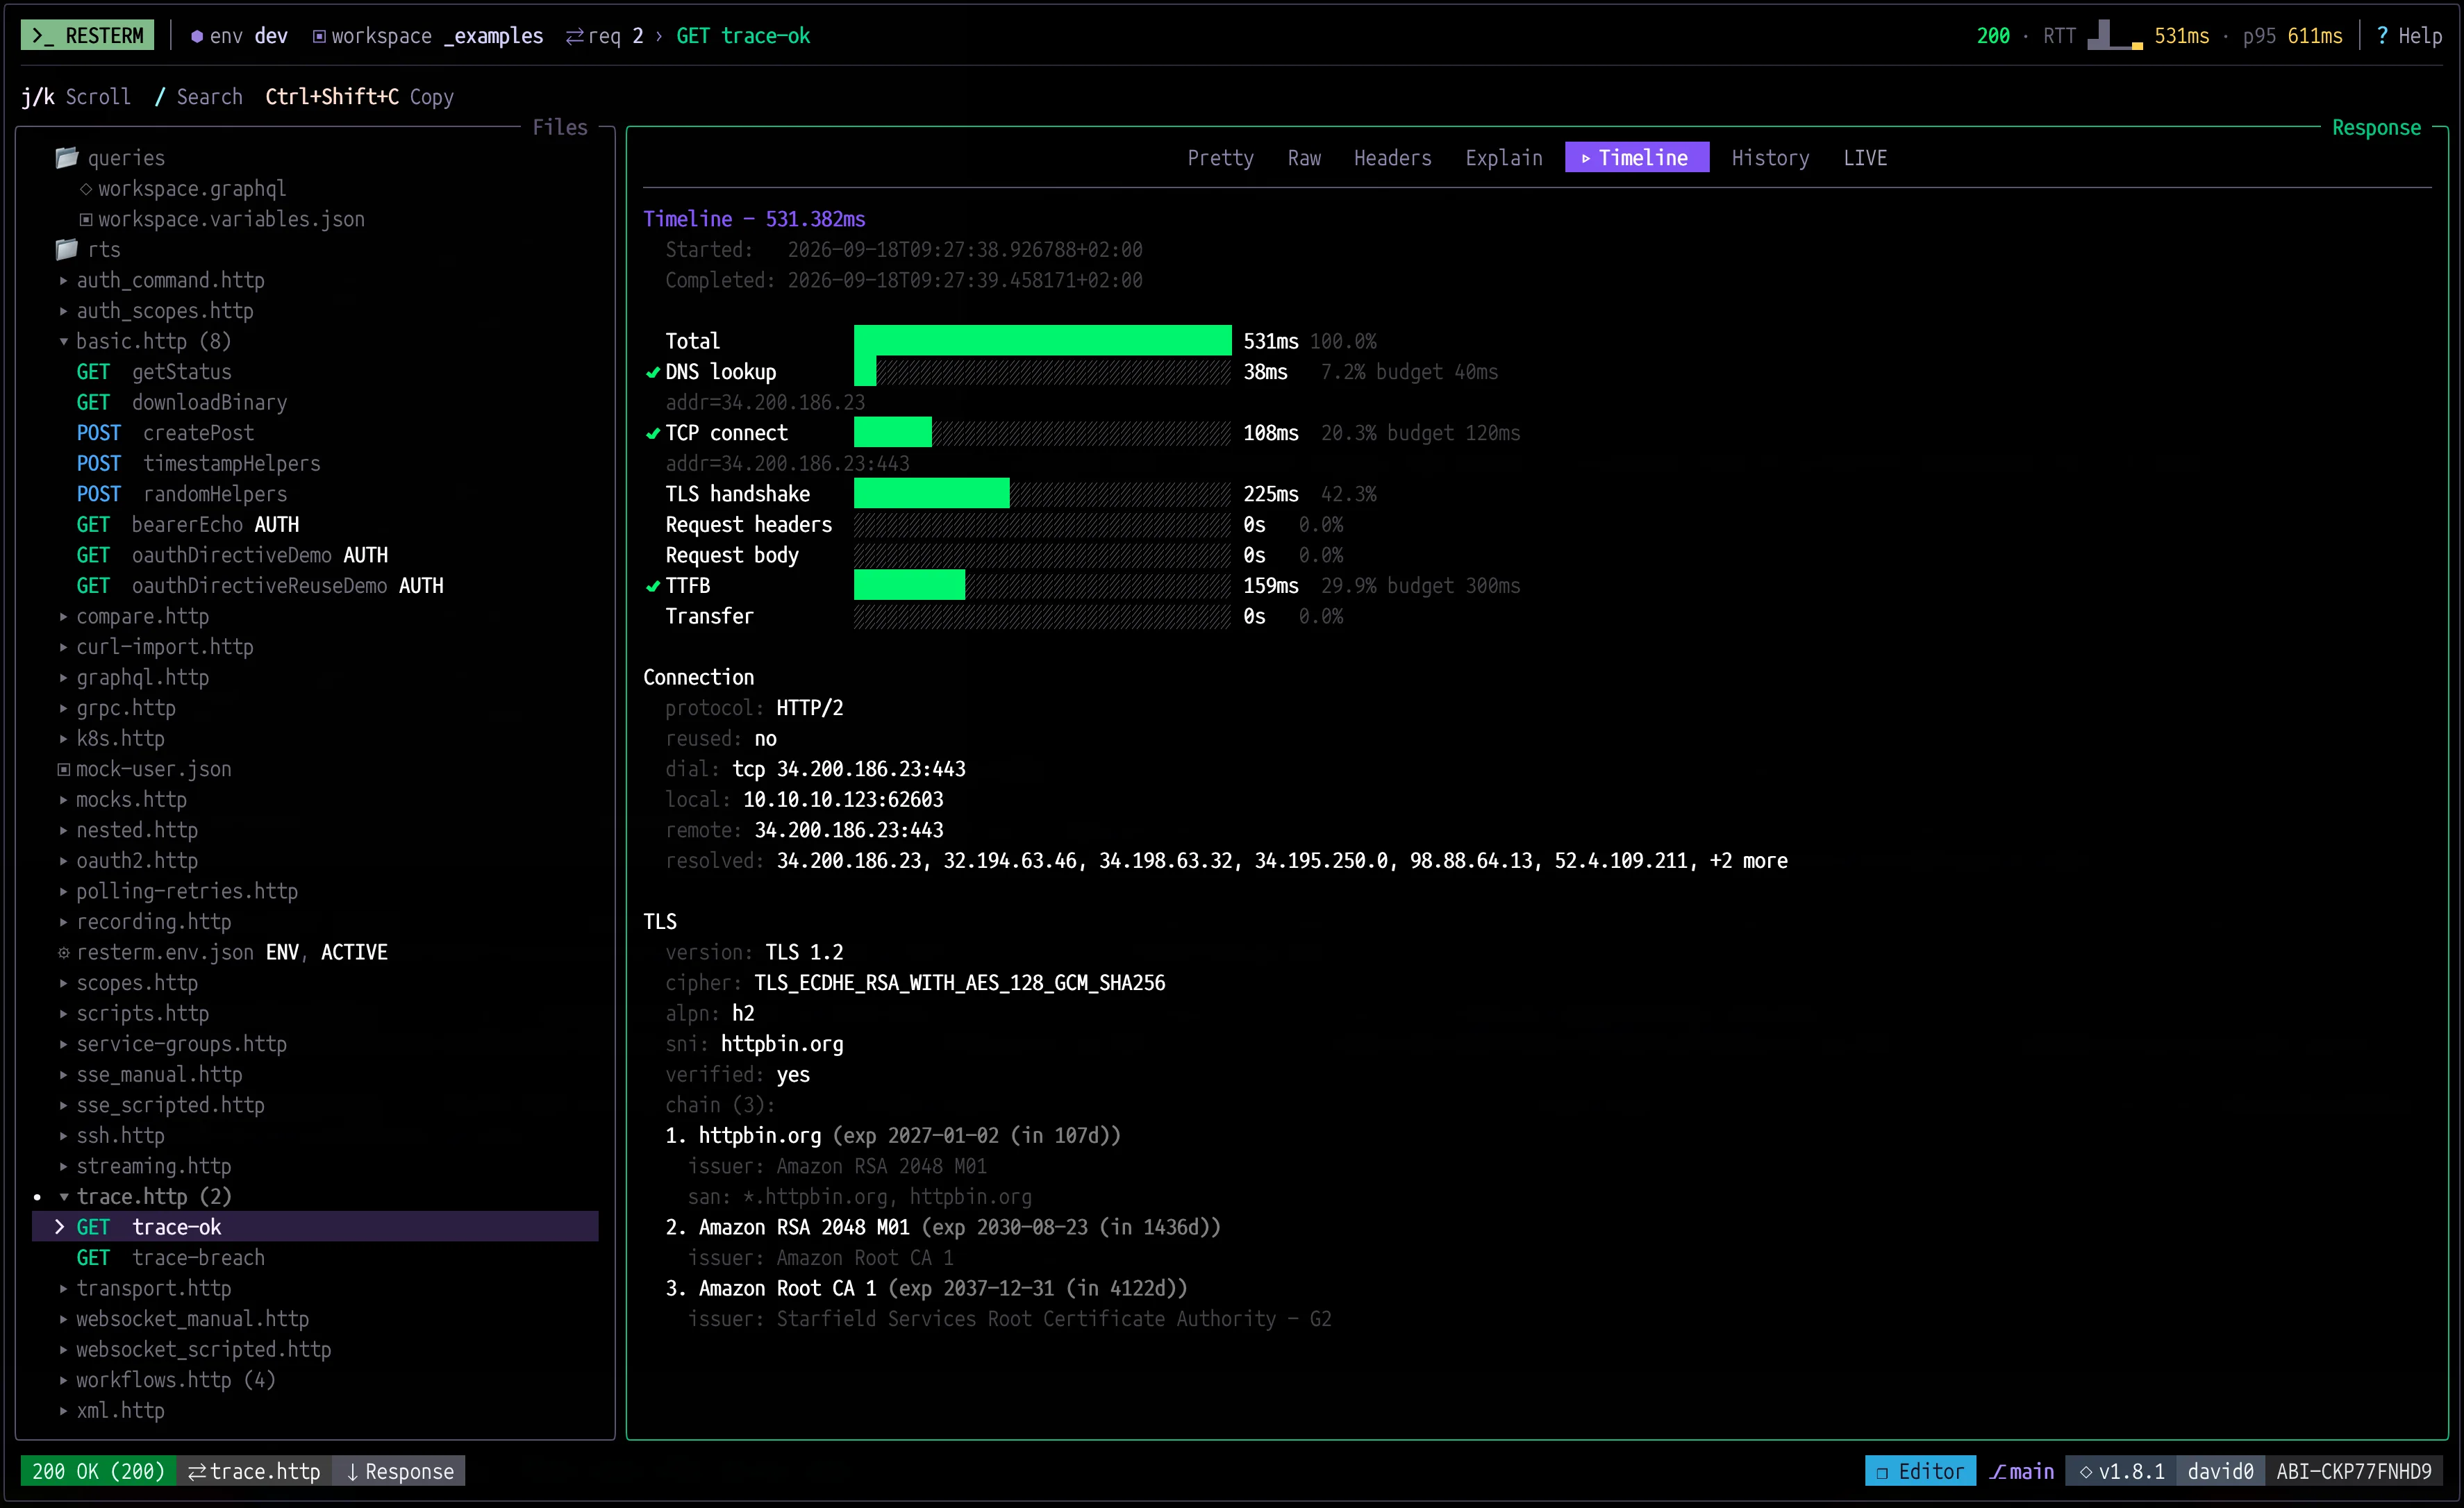
Task: Switch to the Raw tab
Action: point(1304,158)
